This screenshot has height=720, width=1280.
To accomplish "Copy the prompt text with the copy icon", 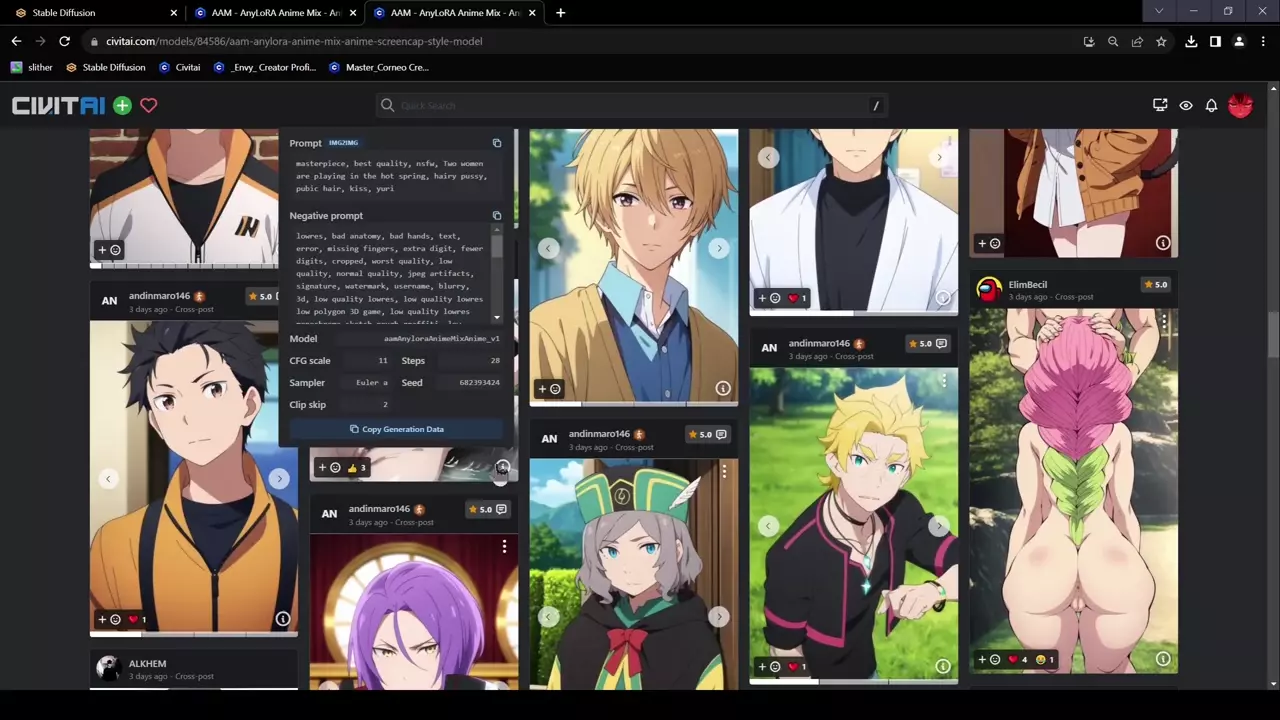I will tap(497, 143).
